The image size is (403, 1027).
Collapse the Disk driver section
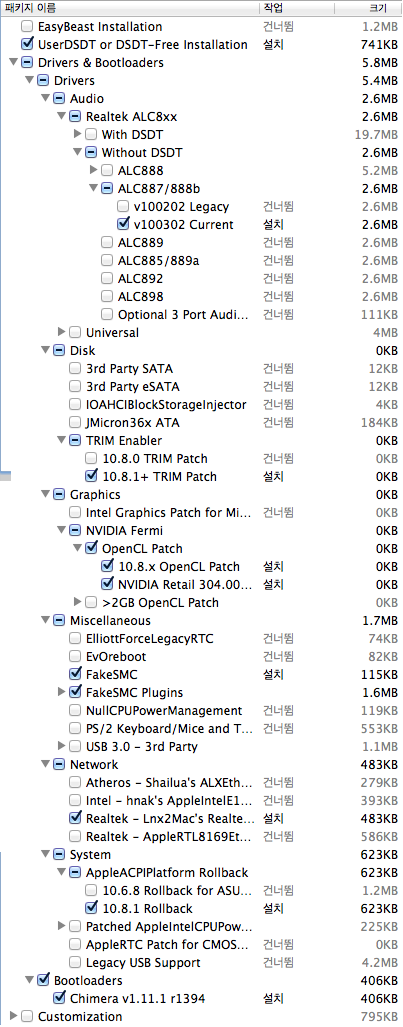pyautogui.click(x=46, y=350)
